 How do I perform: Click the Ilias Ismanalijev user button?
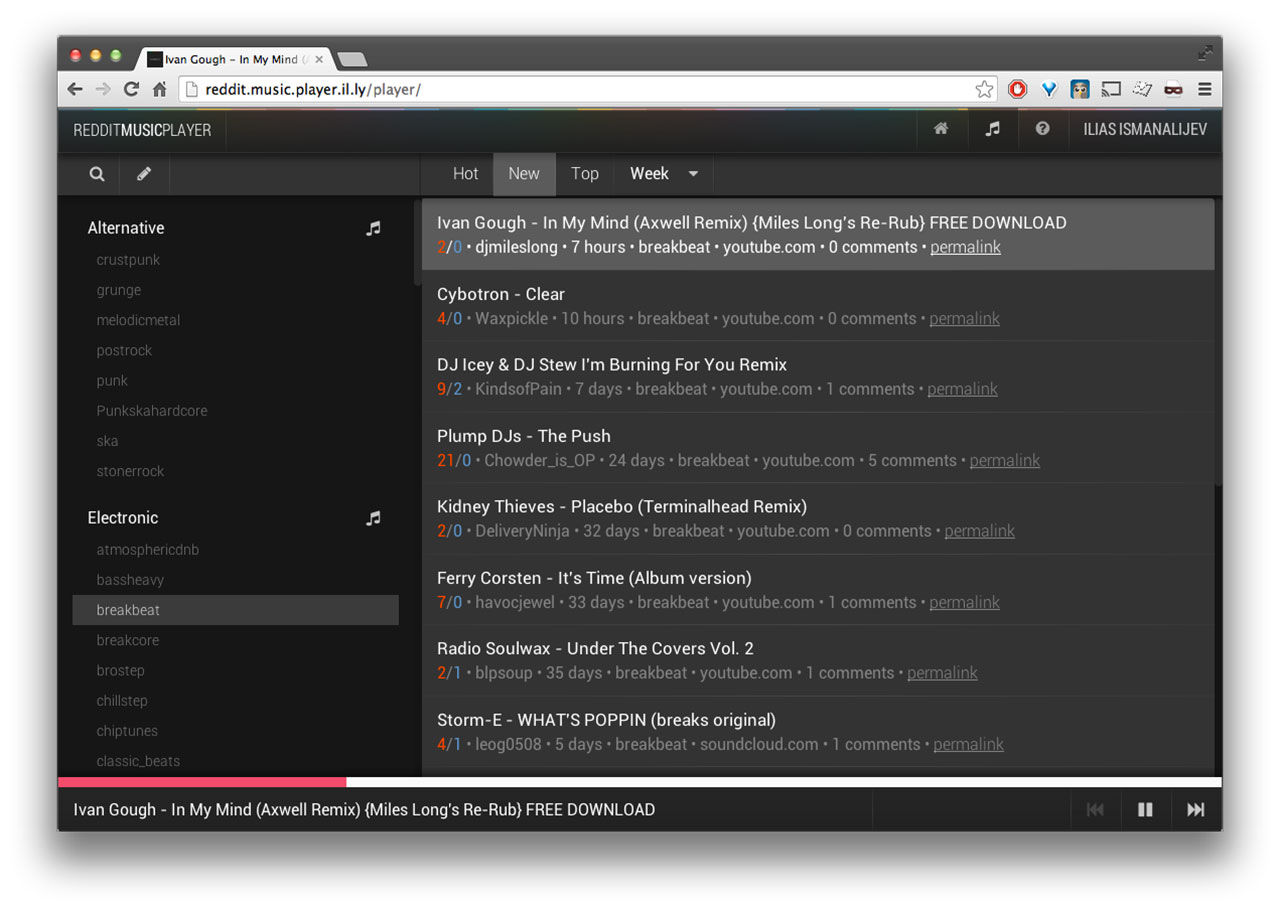pos(1144,129)
